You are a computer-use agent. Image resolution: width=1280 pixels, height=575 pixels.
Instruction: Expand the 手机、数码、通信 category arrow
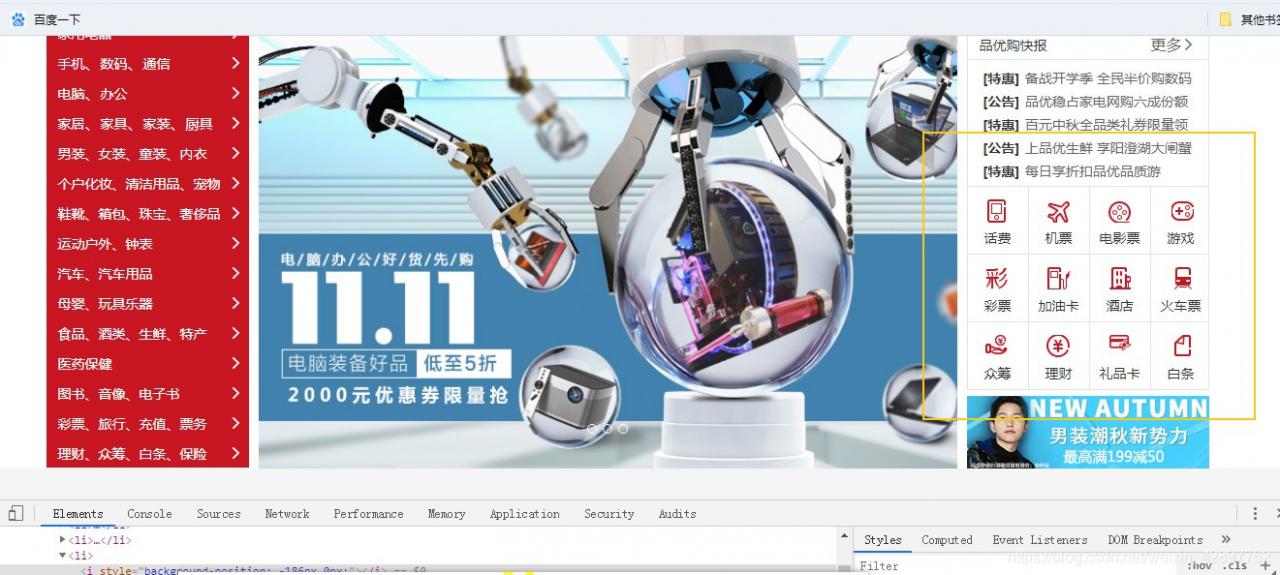coord(236,63)
